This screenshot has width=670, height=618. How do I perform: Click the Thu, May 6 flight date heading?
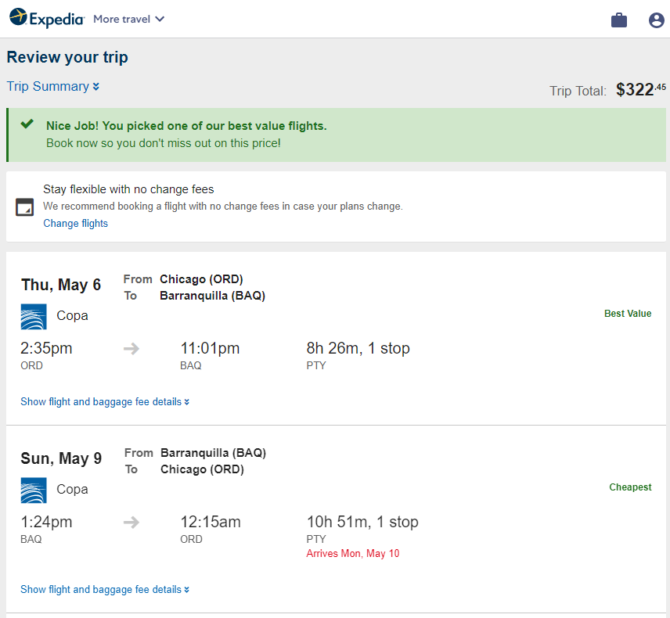pyautogui.click(x=61, y=285)
